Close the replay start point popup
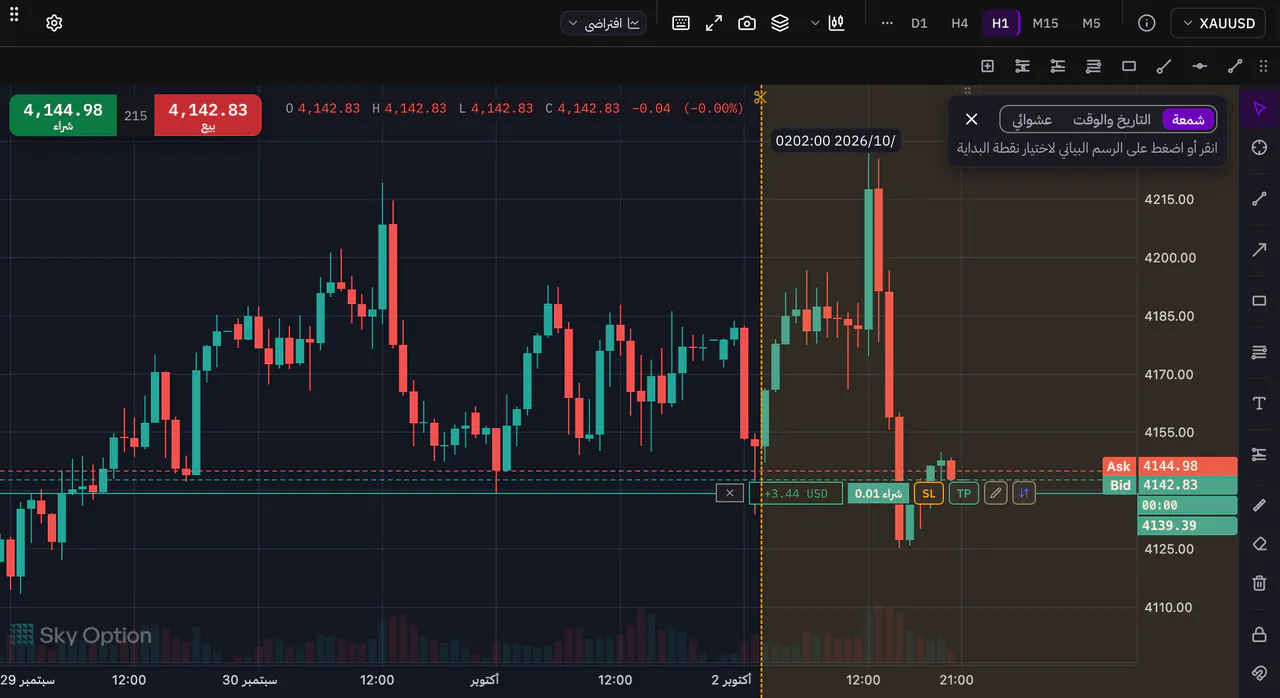The height and width of the screenshot is (698, 1280). pos(971,119)
